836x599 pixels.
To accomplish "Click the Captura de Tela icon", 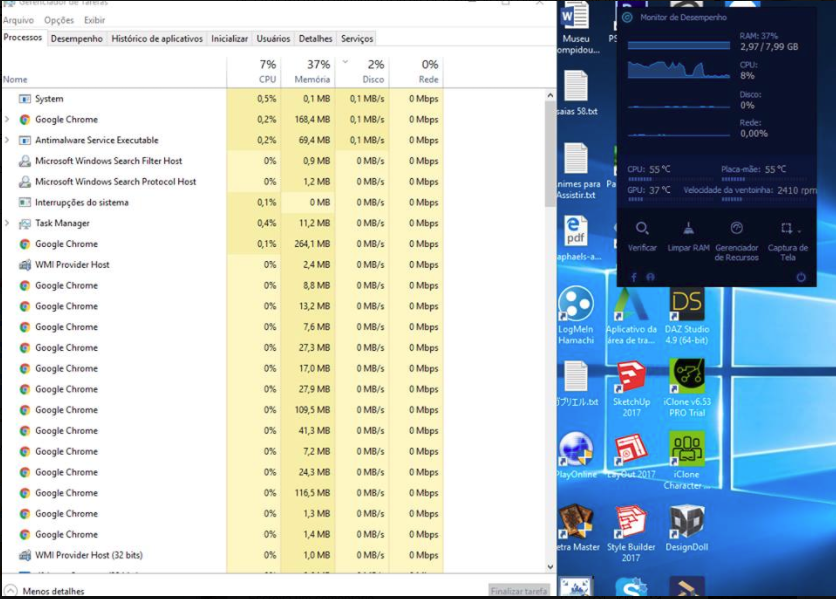I will click(x=786, y=228).
